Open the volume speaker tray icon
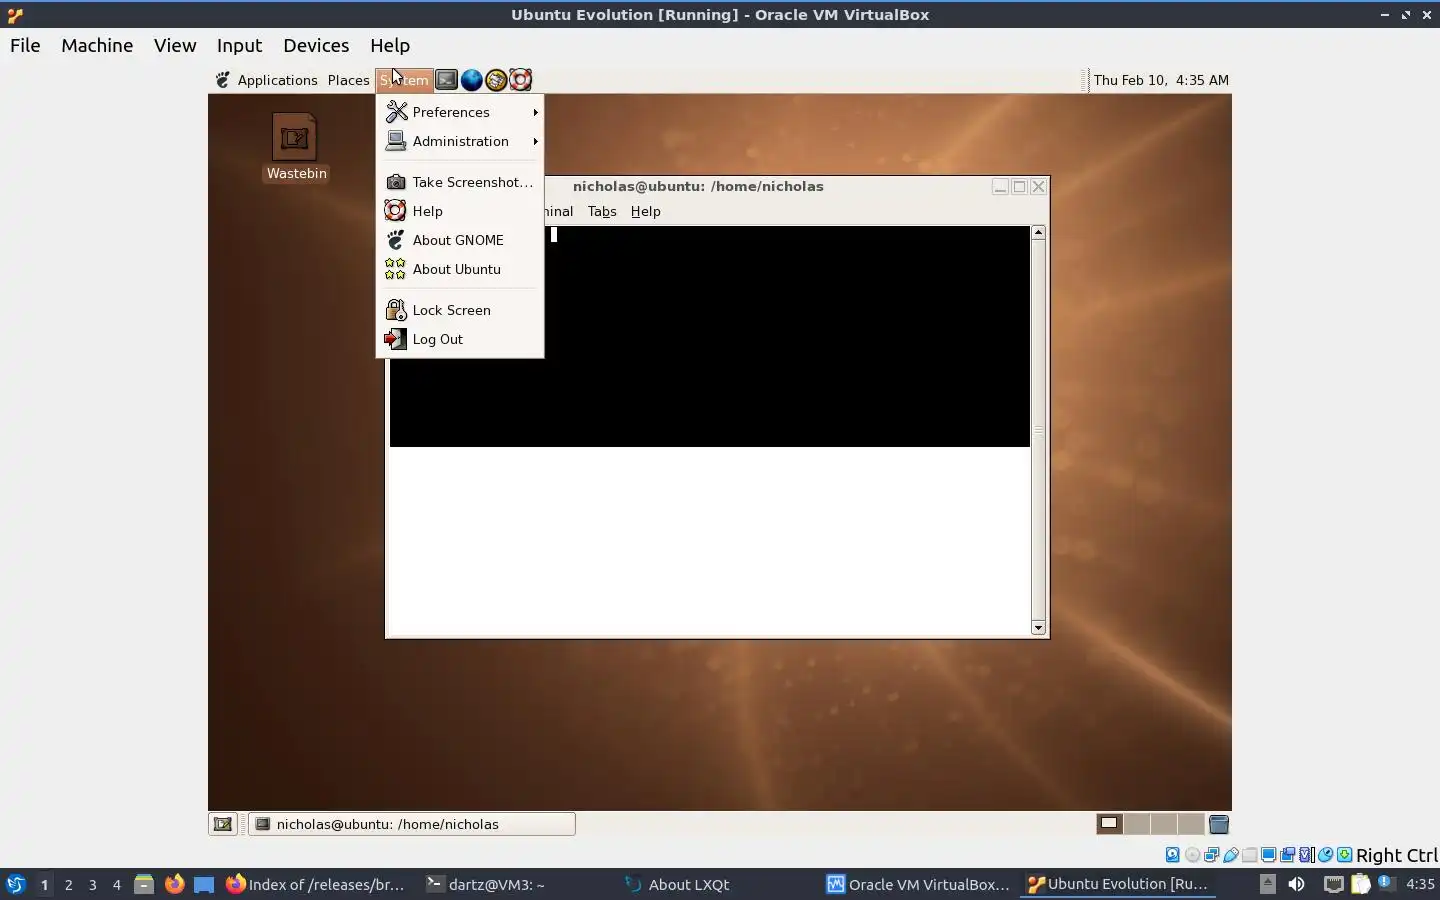 coord(1297,884)
